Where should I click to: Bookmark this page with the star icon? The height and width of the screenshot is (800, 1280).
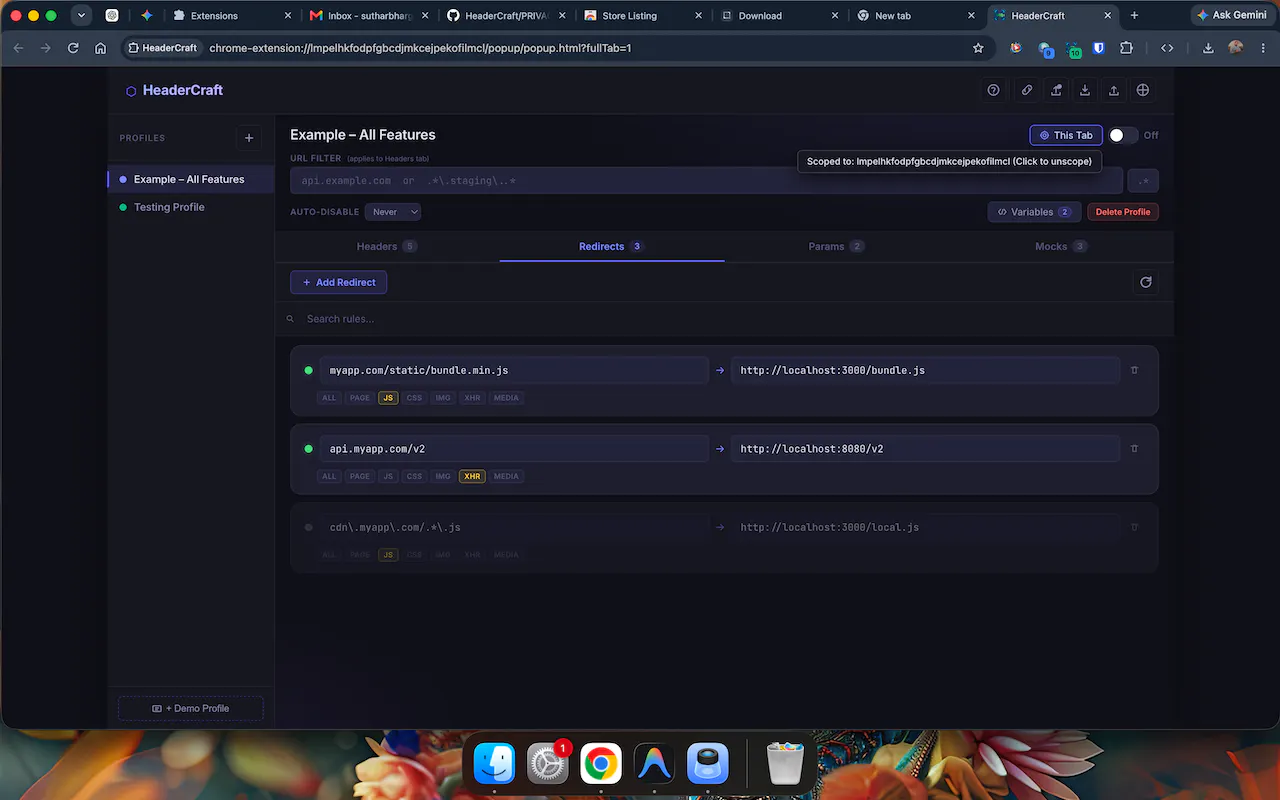pyautogui.click(x=978, y=48)
